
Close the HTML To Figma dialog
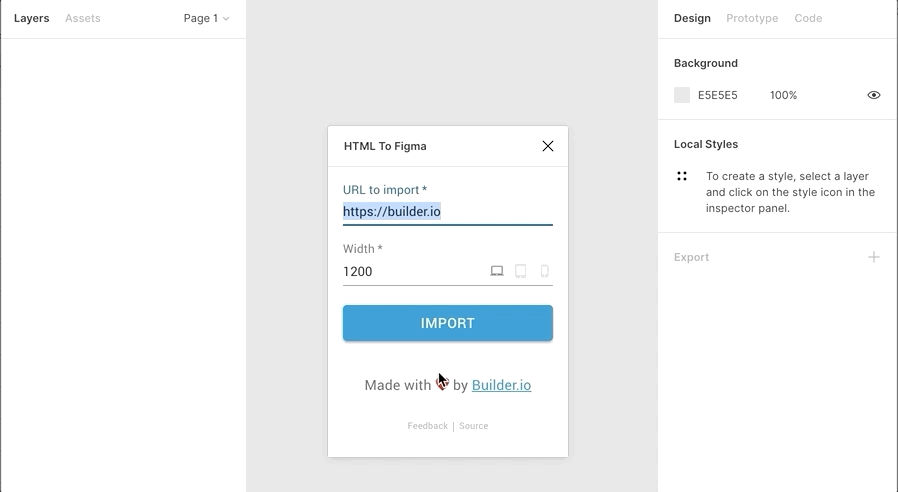(548, 146)
